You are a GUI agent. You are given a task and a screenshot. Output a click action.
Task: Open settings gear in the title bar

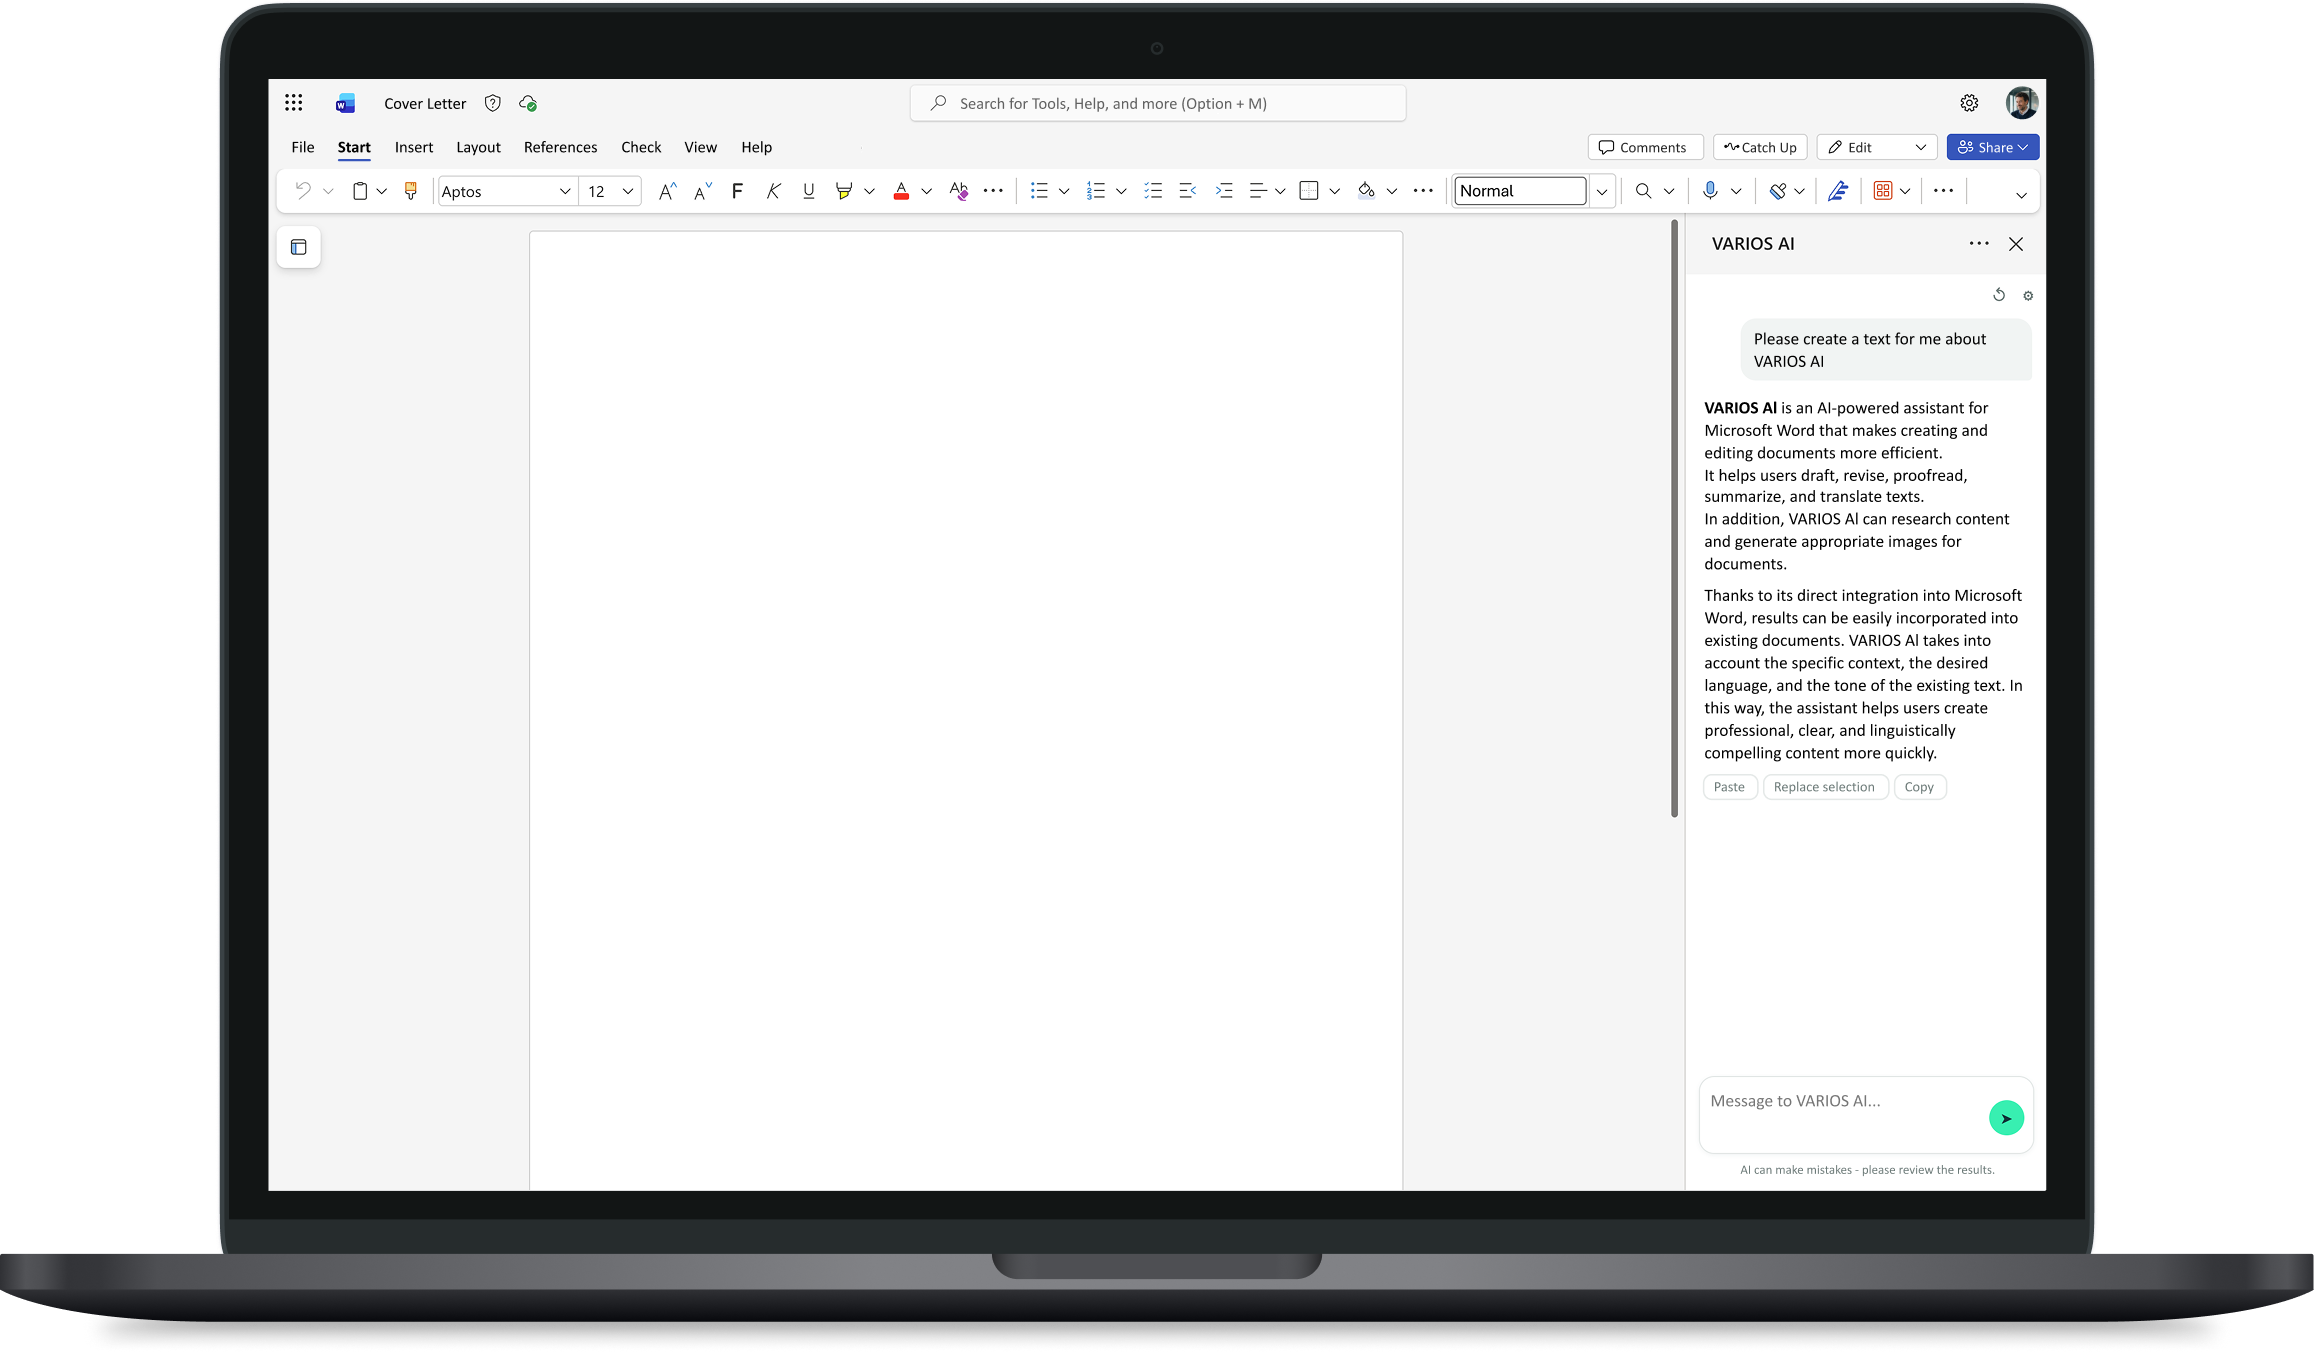[x=1969, y=103]
